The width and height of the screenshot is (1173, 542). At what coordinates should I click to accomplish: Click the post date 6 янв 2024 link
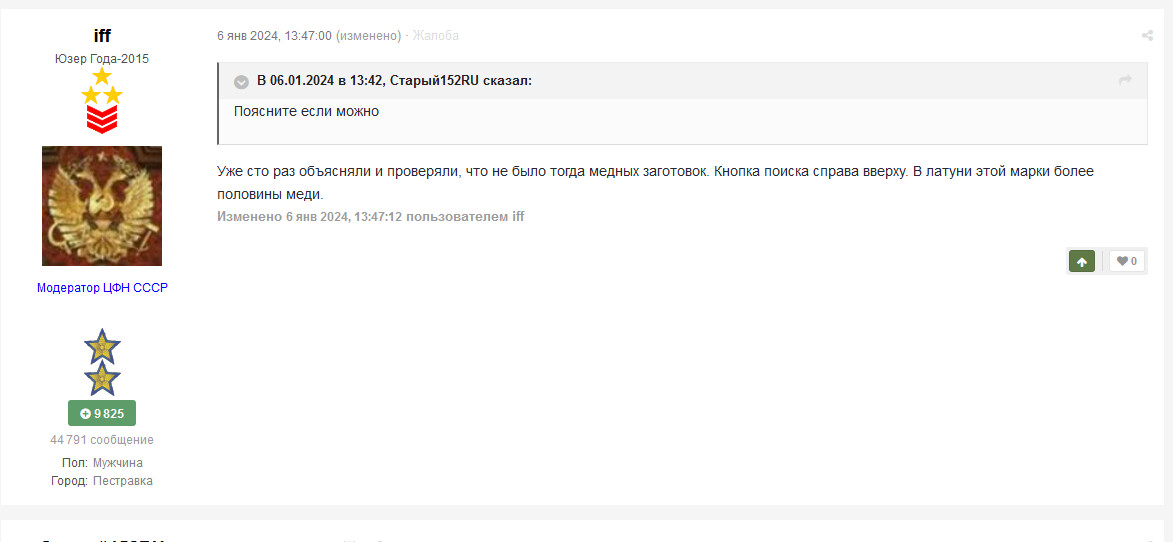[274, 36]
